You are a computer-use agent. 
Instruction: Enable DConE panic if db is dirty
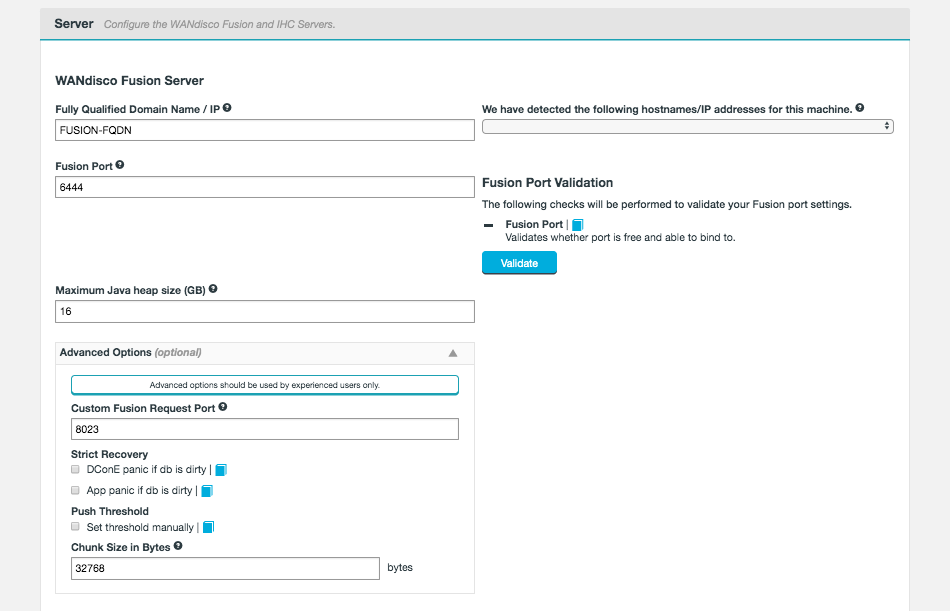point(76,469)
